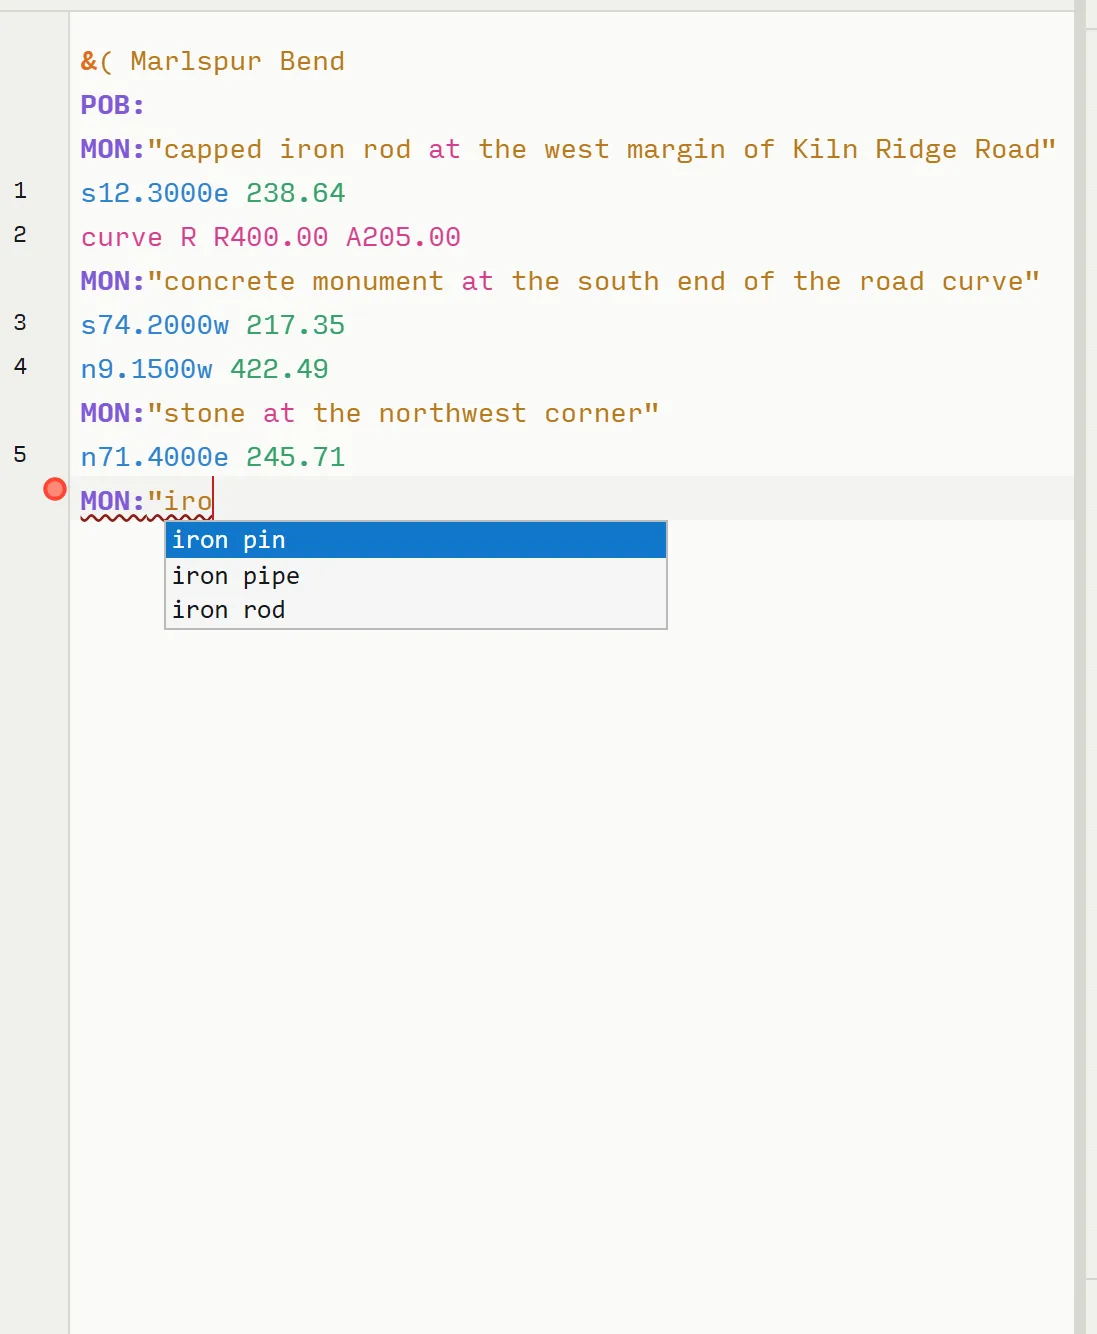Screen dimensions: 1097x1334
Task: Place cursor on the "POB:" line
Action: tap(112, 105)
